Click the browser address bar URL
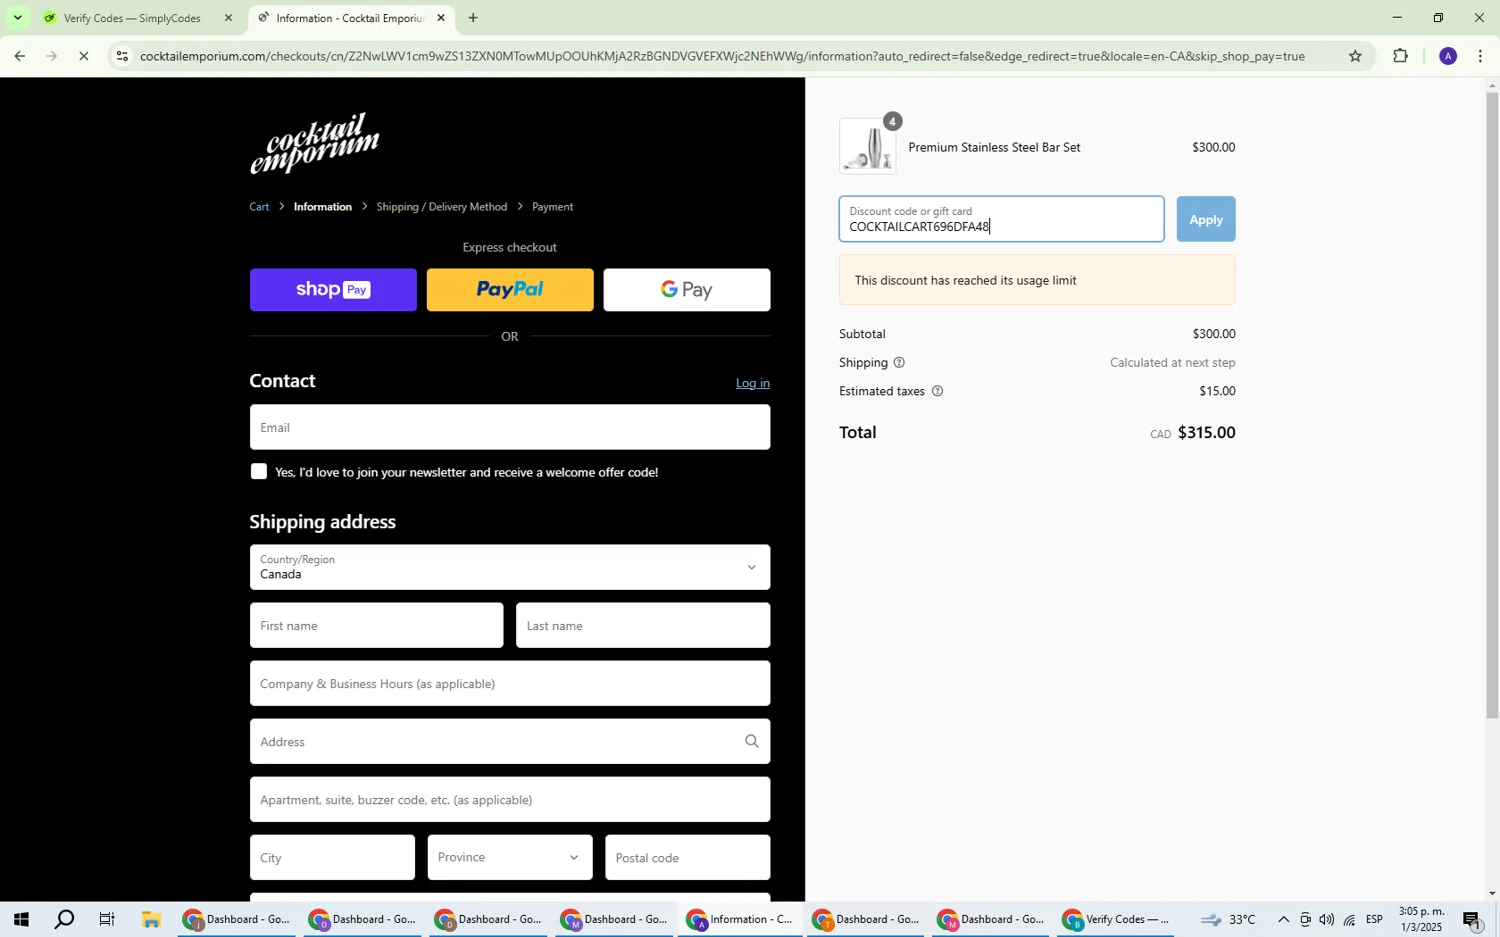The image size is (1500, 937). pos(722,57)
